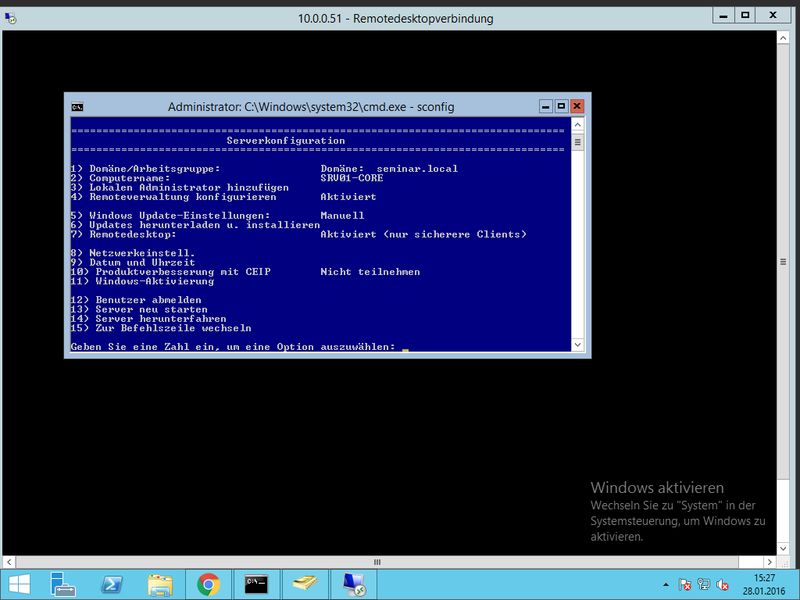This screenshot has width=800, height=600.
Task: Open the network status tray icon
Action: tap(704, 584)
